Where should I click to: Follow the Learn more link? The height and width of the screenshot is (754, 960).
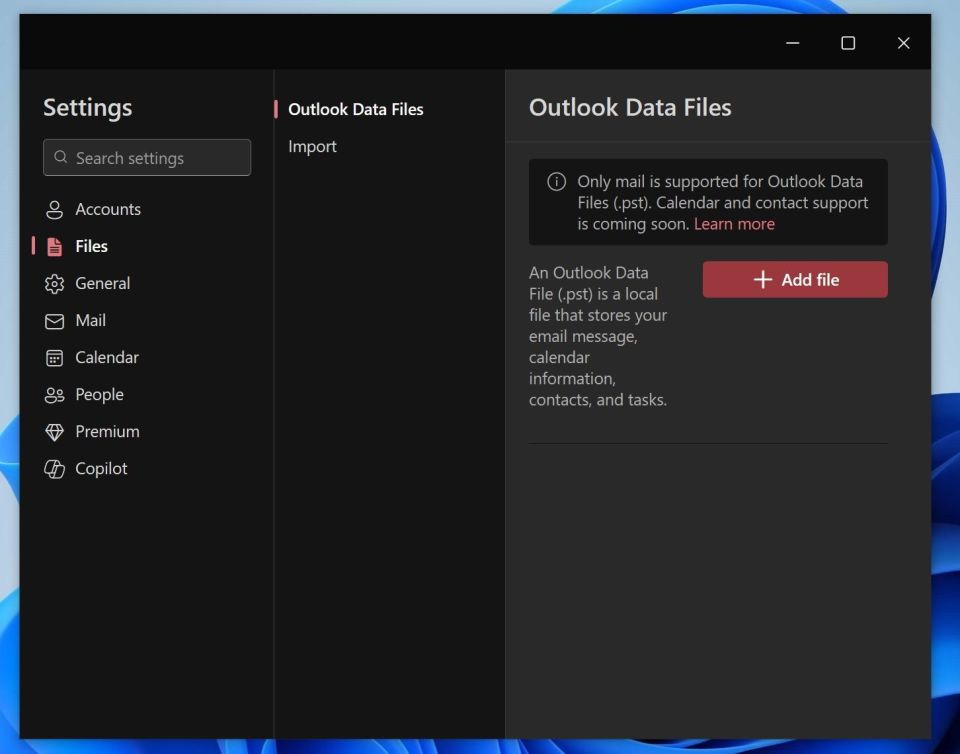coord(734,224)
